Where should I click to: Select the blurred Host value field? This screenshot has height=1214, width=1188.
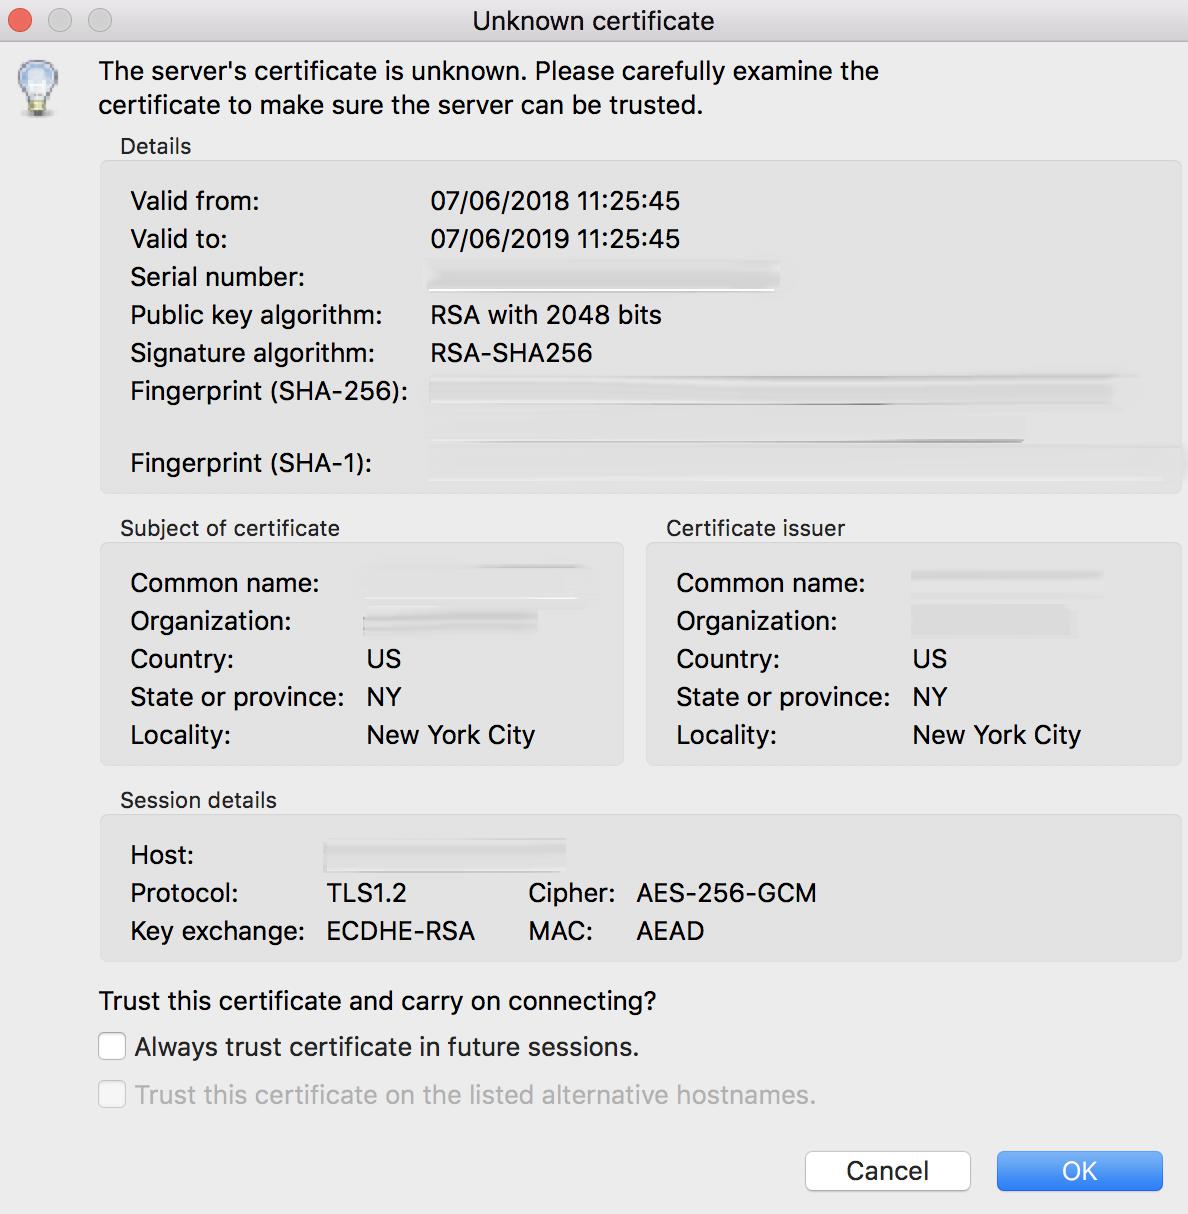pyautogui.click(x=444, y=855)
